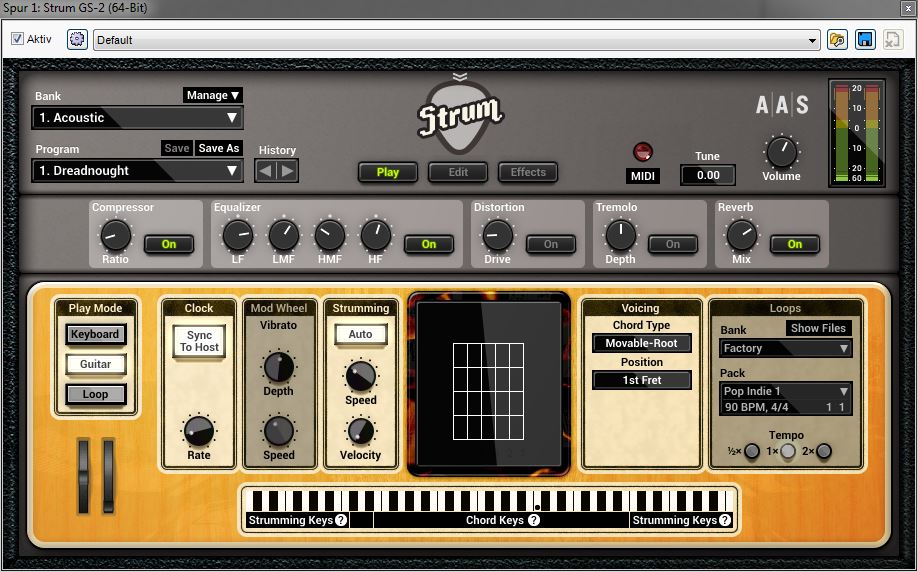This screenshot has width=918, height=572.
Task: Click the Reverb Mix knob
Action: tap(742, 235)
